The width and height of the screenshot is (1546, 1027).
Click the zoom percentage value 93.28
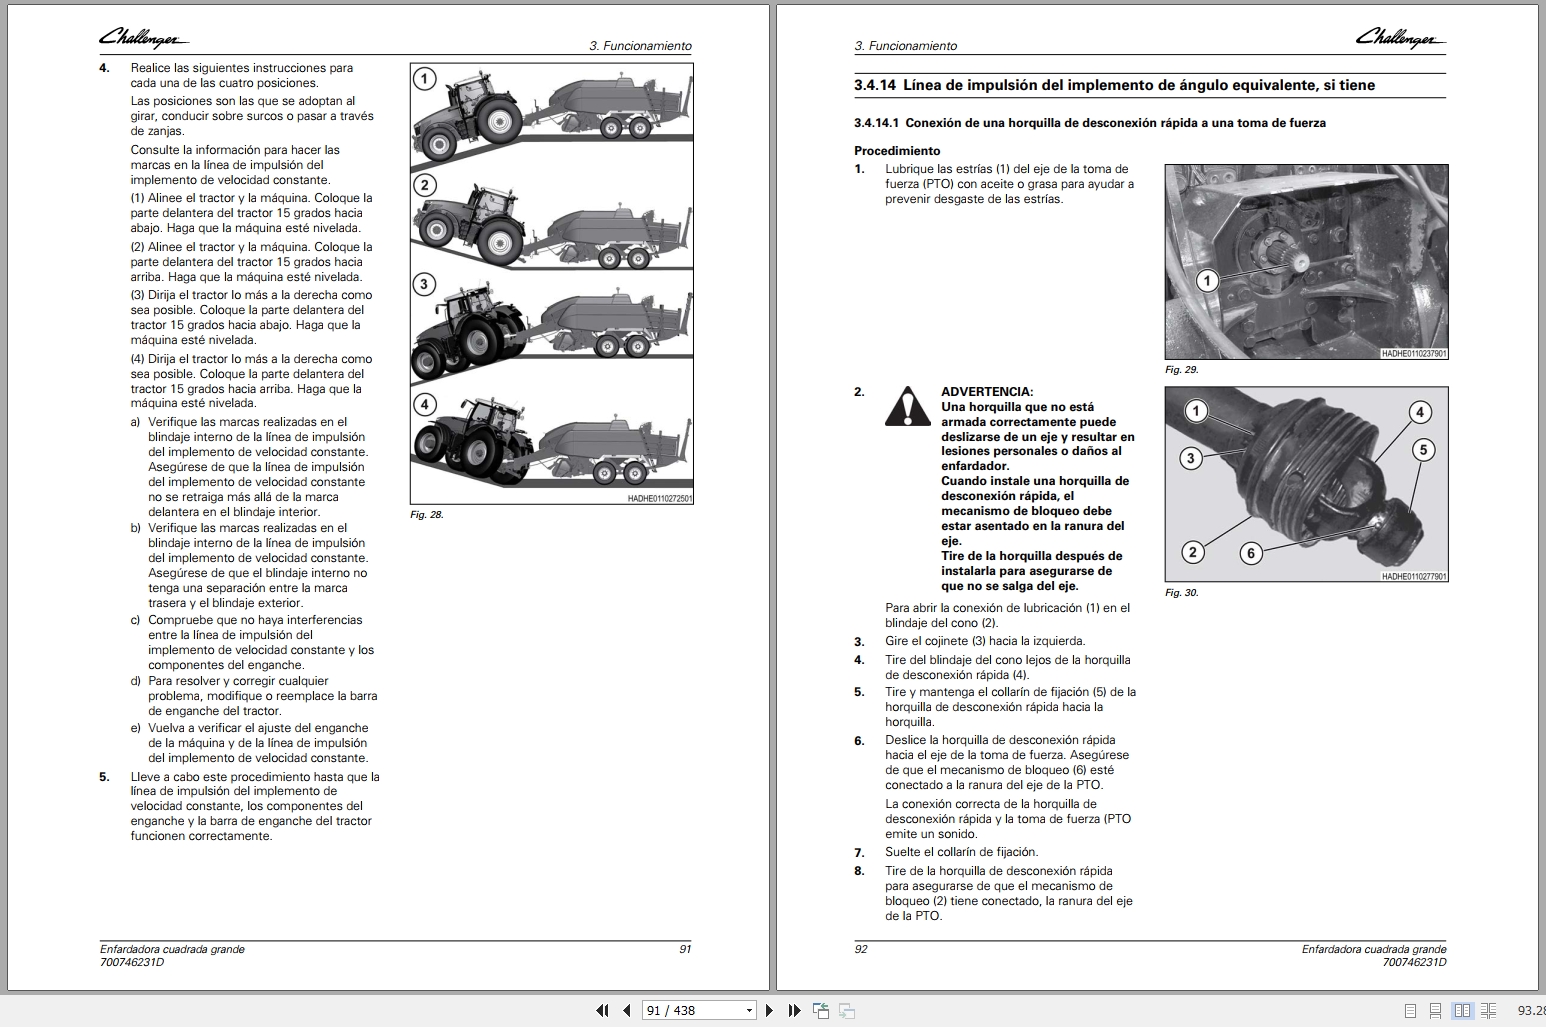(1531, 1011)
